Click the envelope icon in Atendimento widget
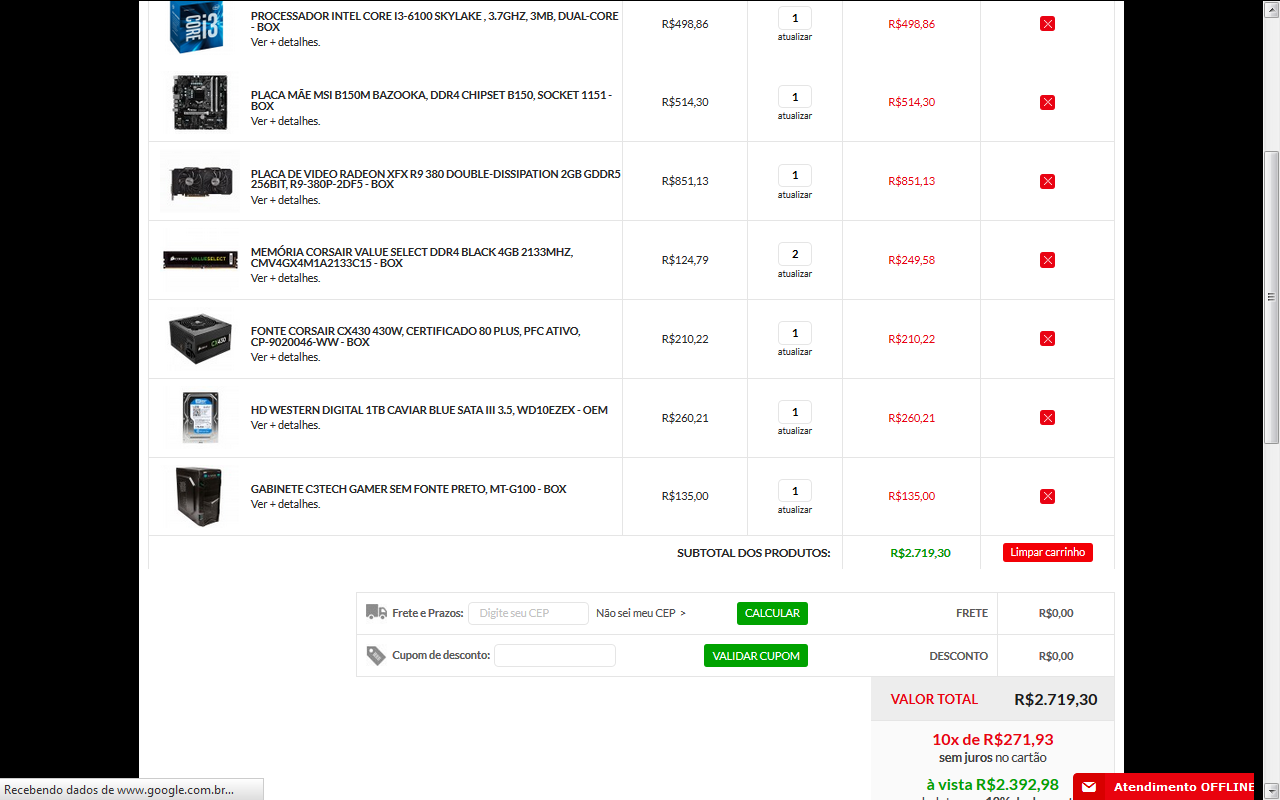This screenshot has height=800, width=1280. click(x=1089, y=787)
